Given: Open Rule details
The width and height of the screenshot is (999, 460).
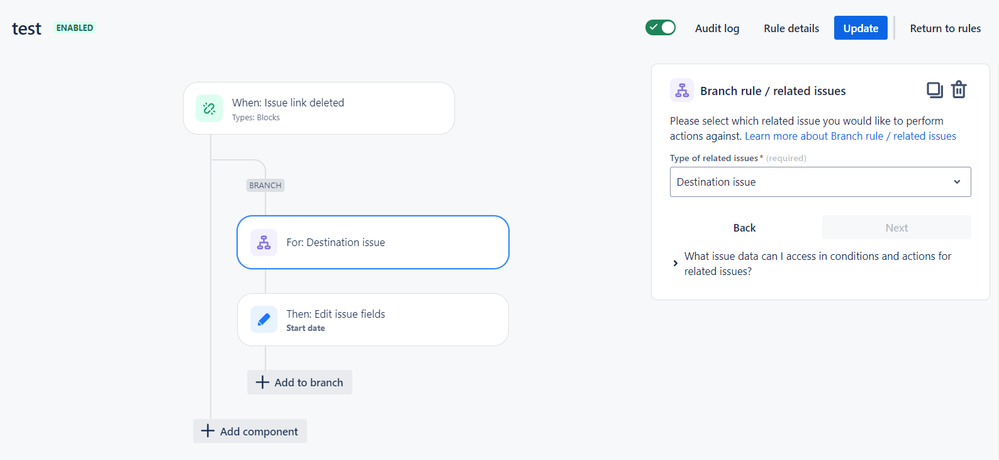Looking at the screenshot, I should [791, 28].
